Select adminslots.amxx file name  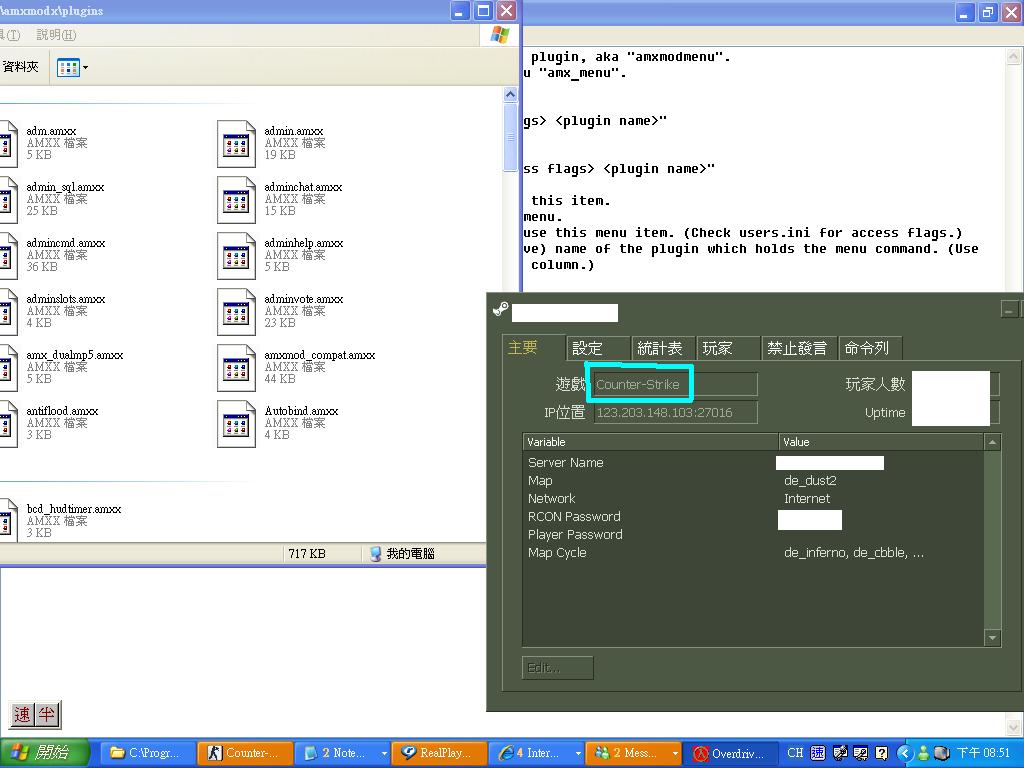pyautogui.click(x=65, y=300)
